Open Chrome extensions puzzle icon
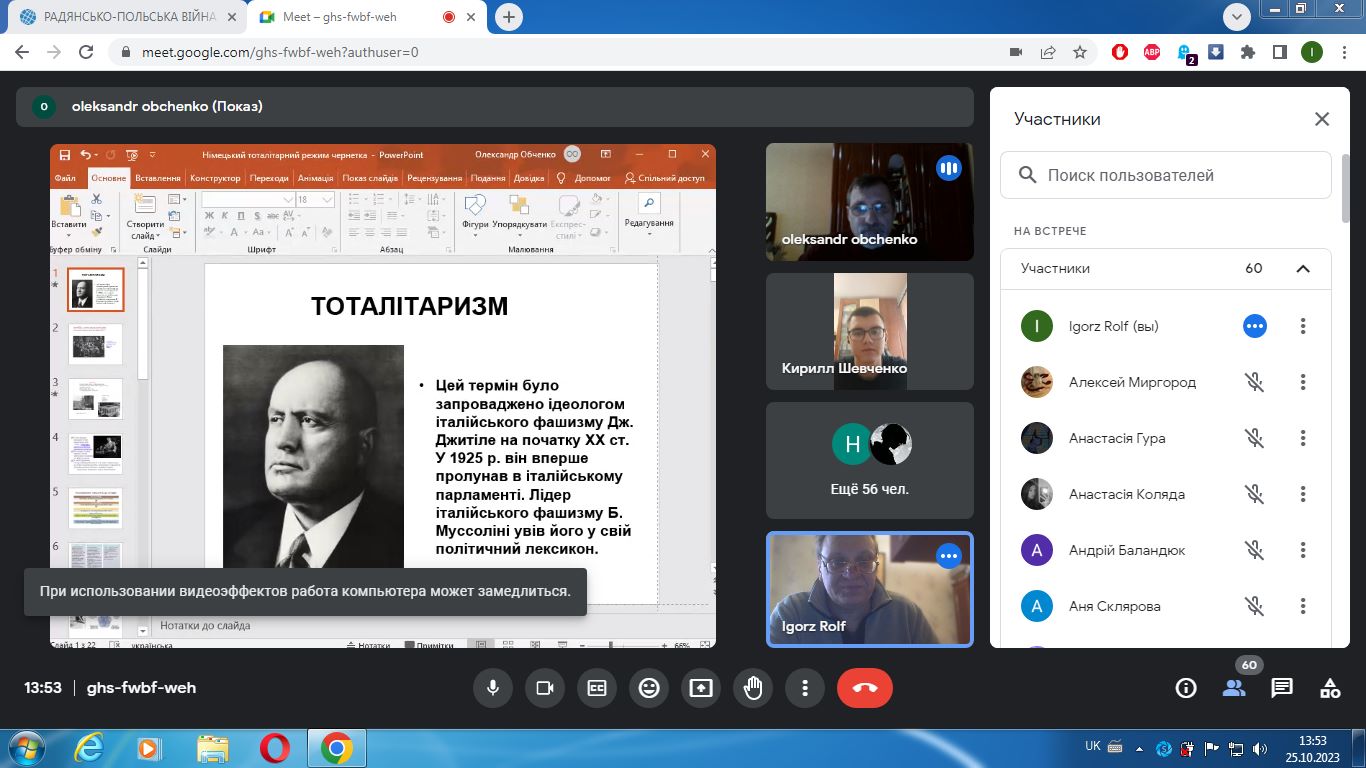The width and height of the screenshot is (1366, 768). (x=1247, y=52)
